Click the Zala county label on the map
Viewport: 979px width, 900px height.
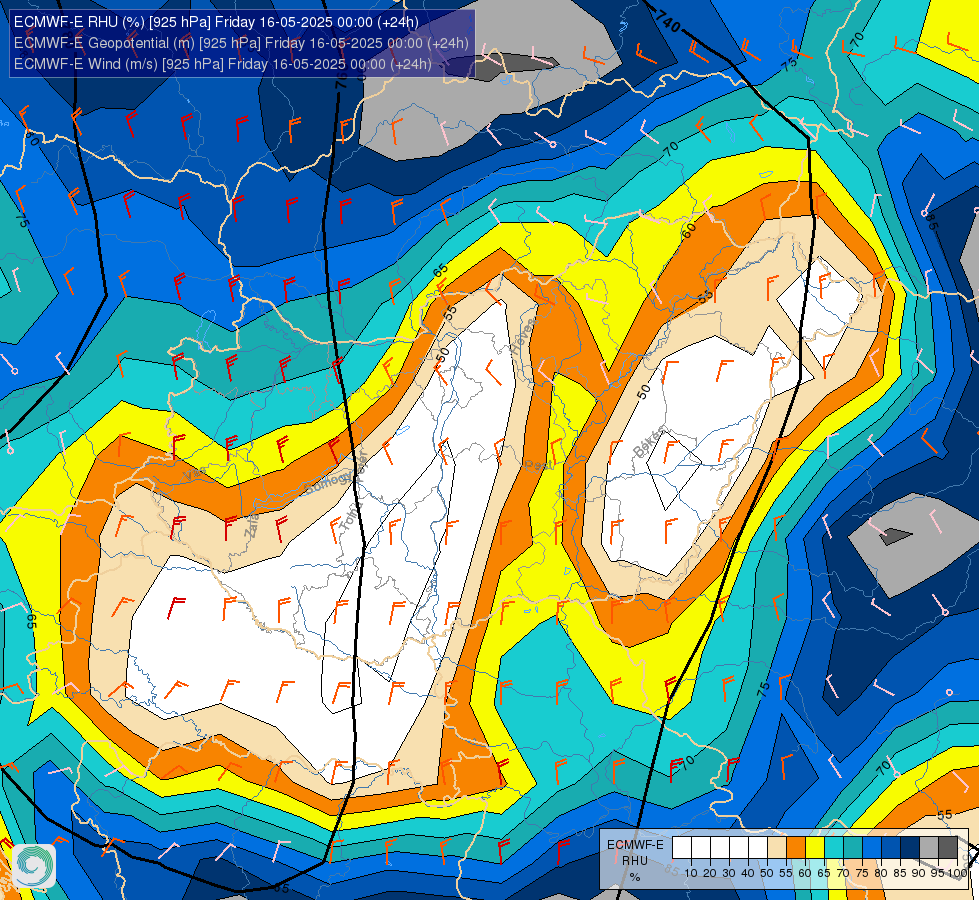tap(252, 527)
